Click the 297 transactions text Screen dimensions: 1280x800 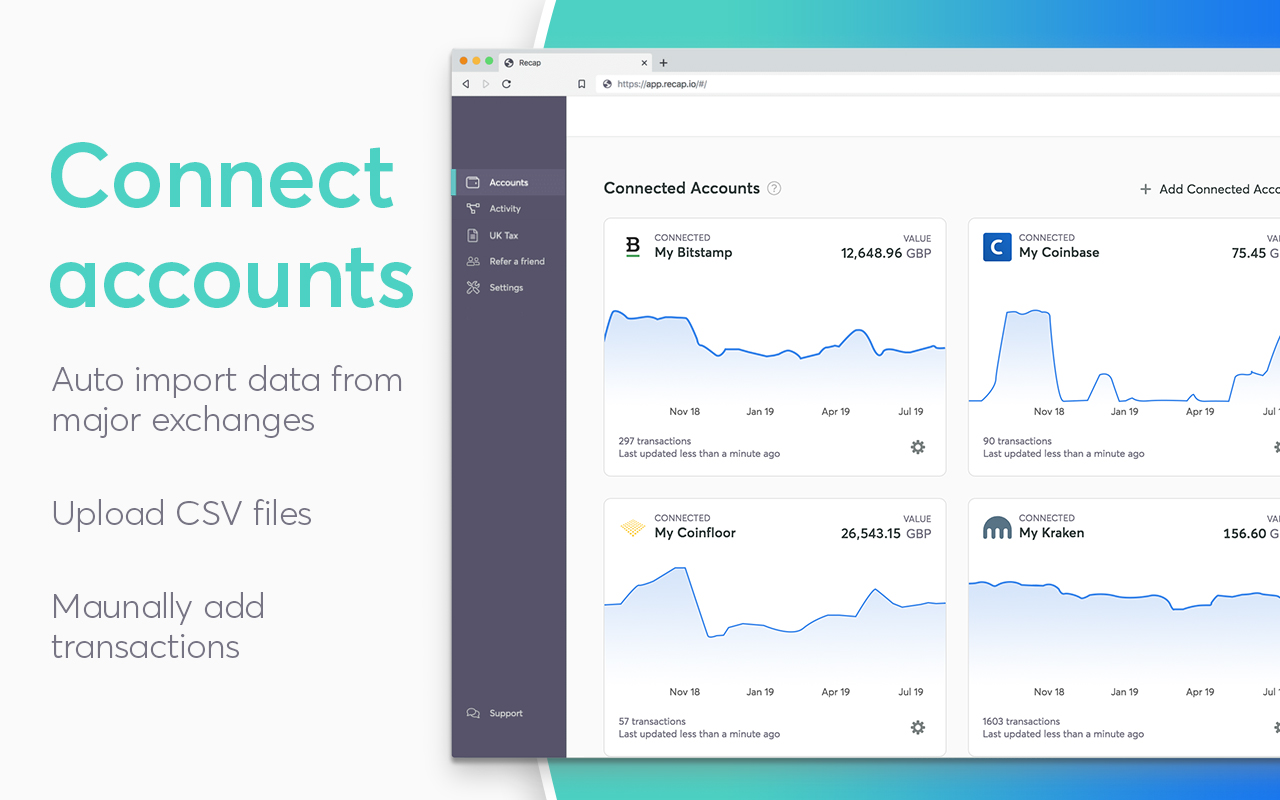click(x=655, y=441)
